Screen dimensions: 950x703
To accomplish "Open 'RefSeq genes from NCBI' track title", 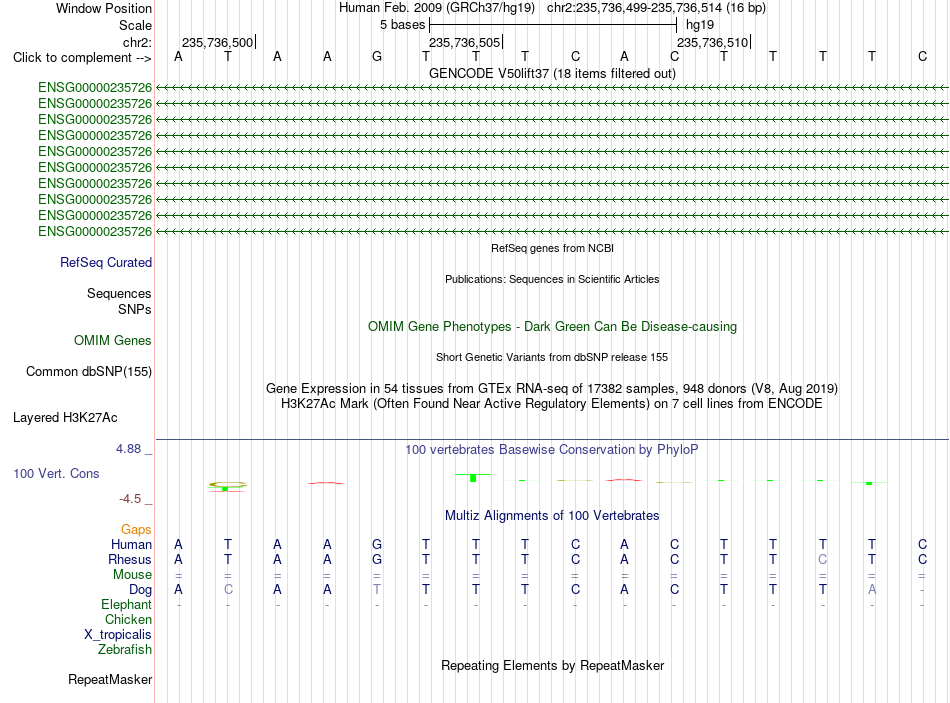I will pos(552,248).
